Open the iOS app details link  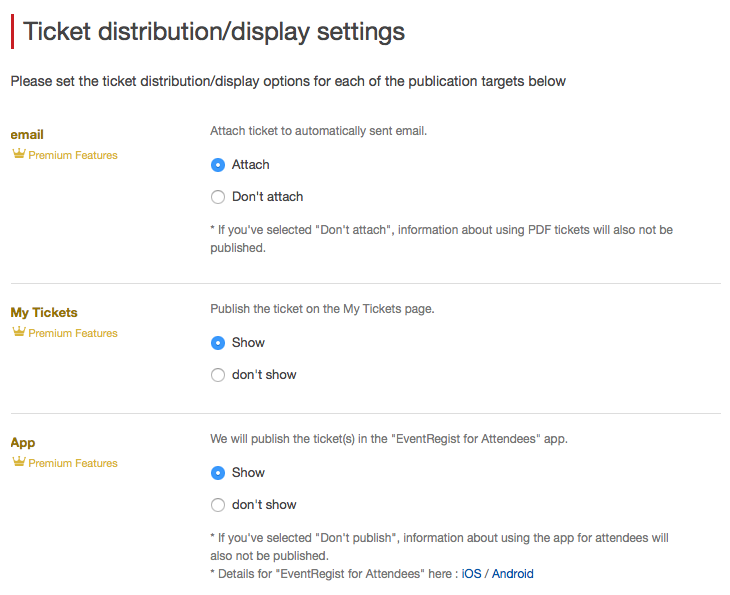click(x=471, y=574)
